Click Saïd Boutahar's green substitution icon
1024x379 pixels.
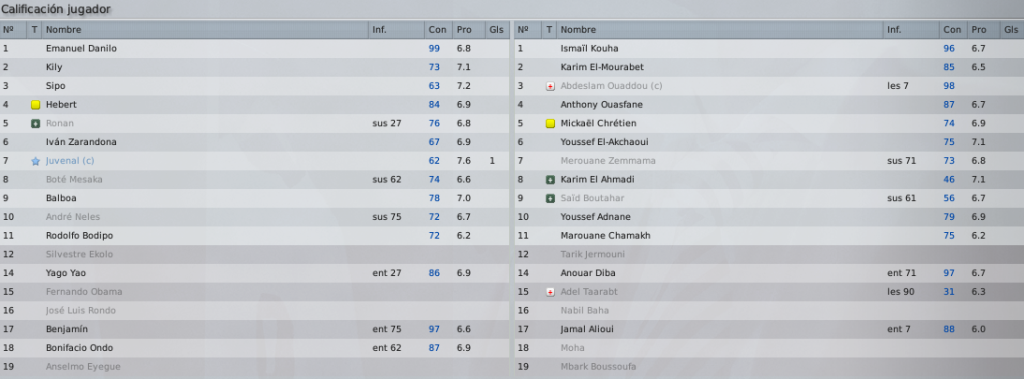[550, 198]
